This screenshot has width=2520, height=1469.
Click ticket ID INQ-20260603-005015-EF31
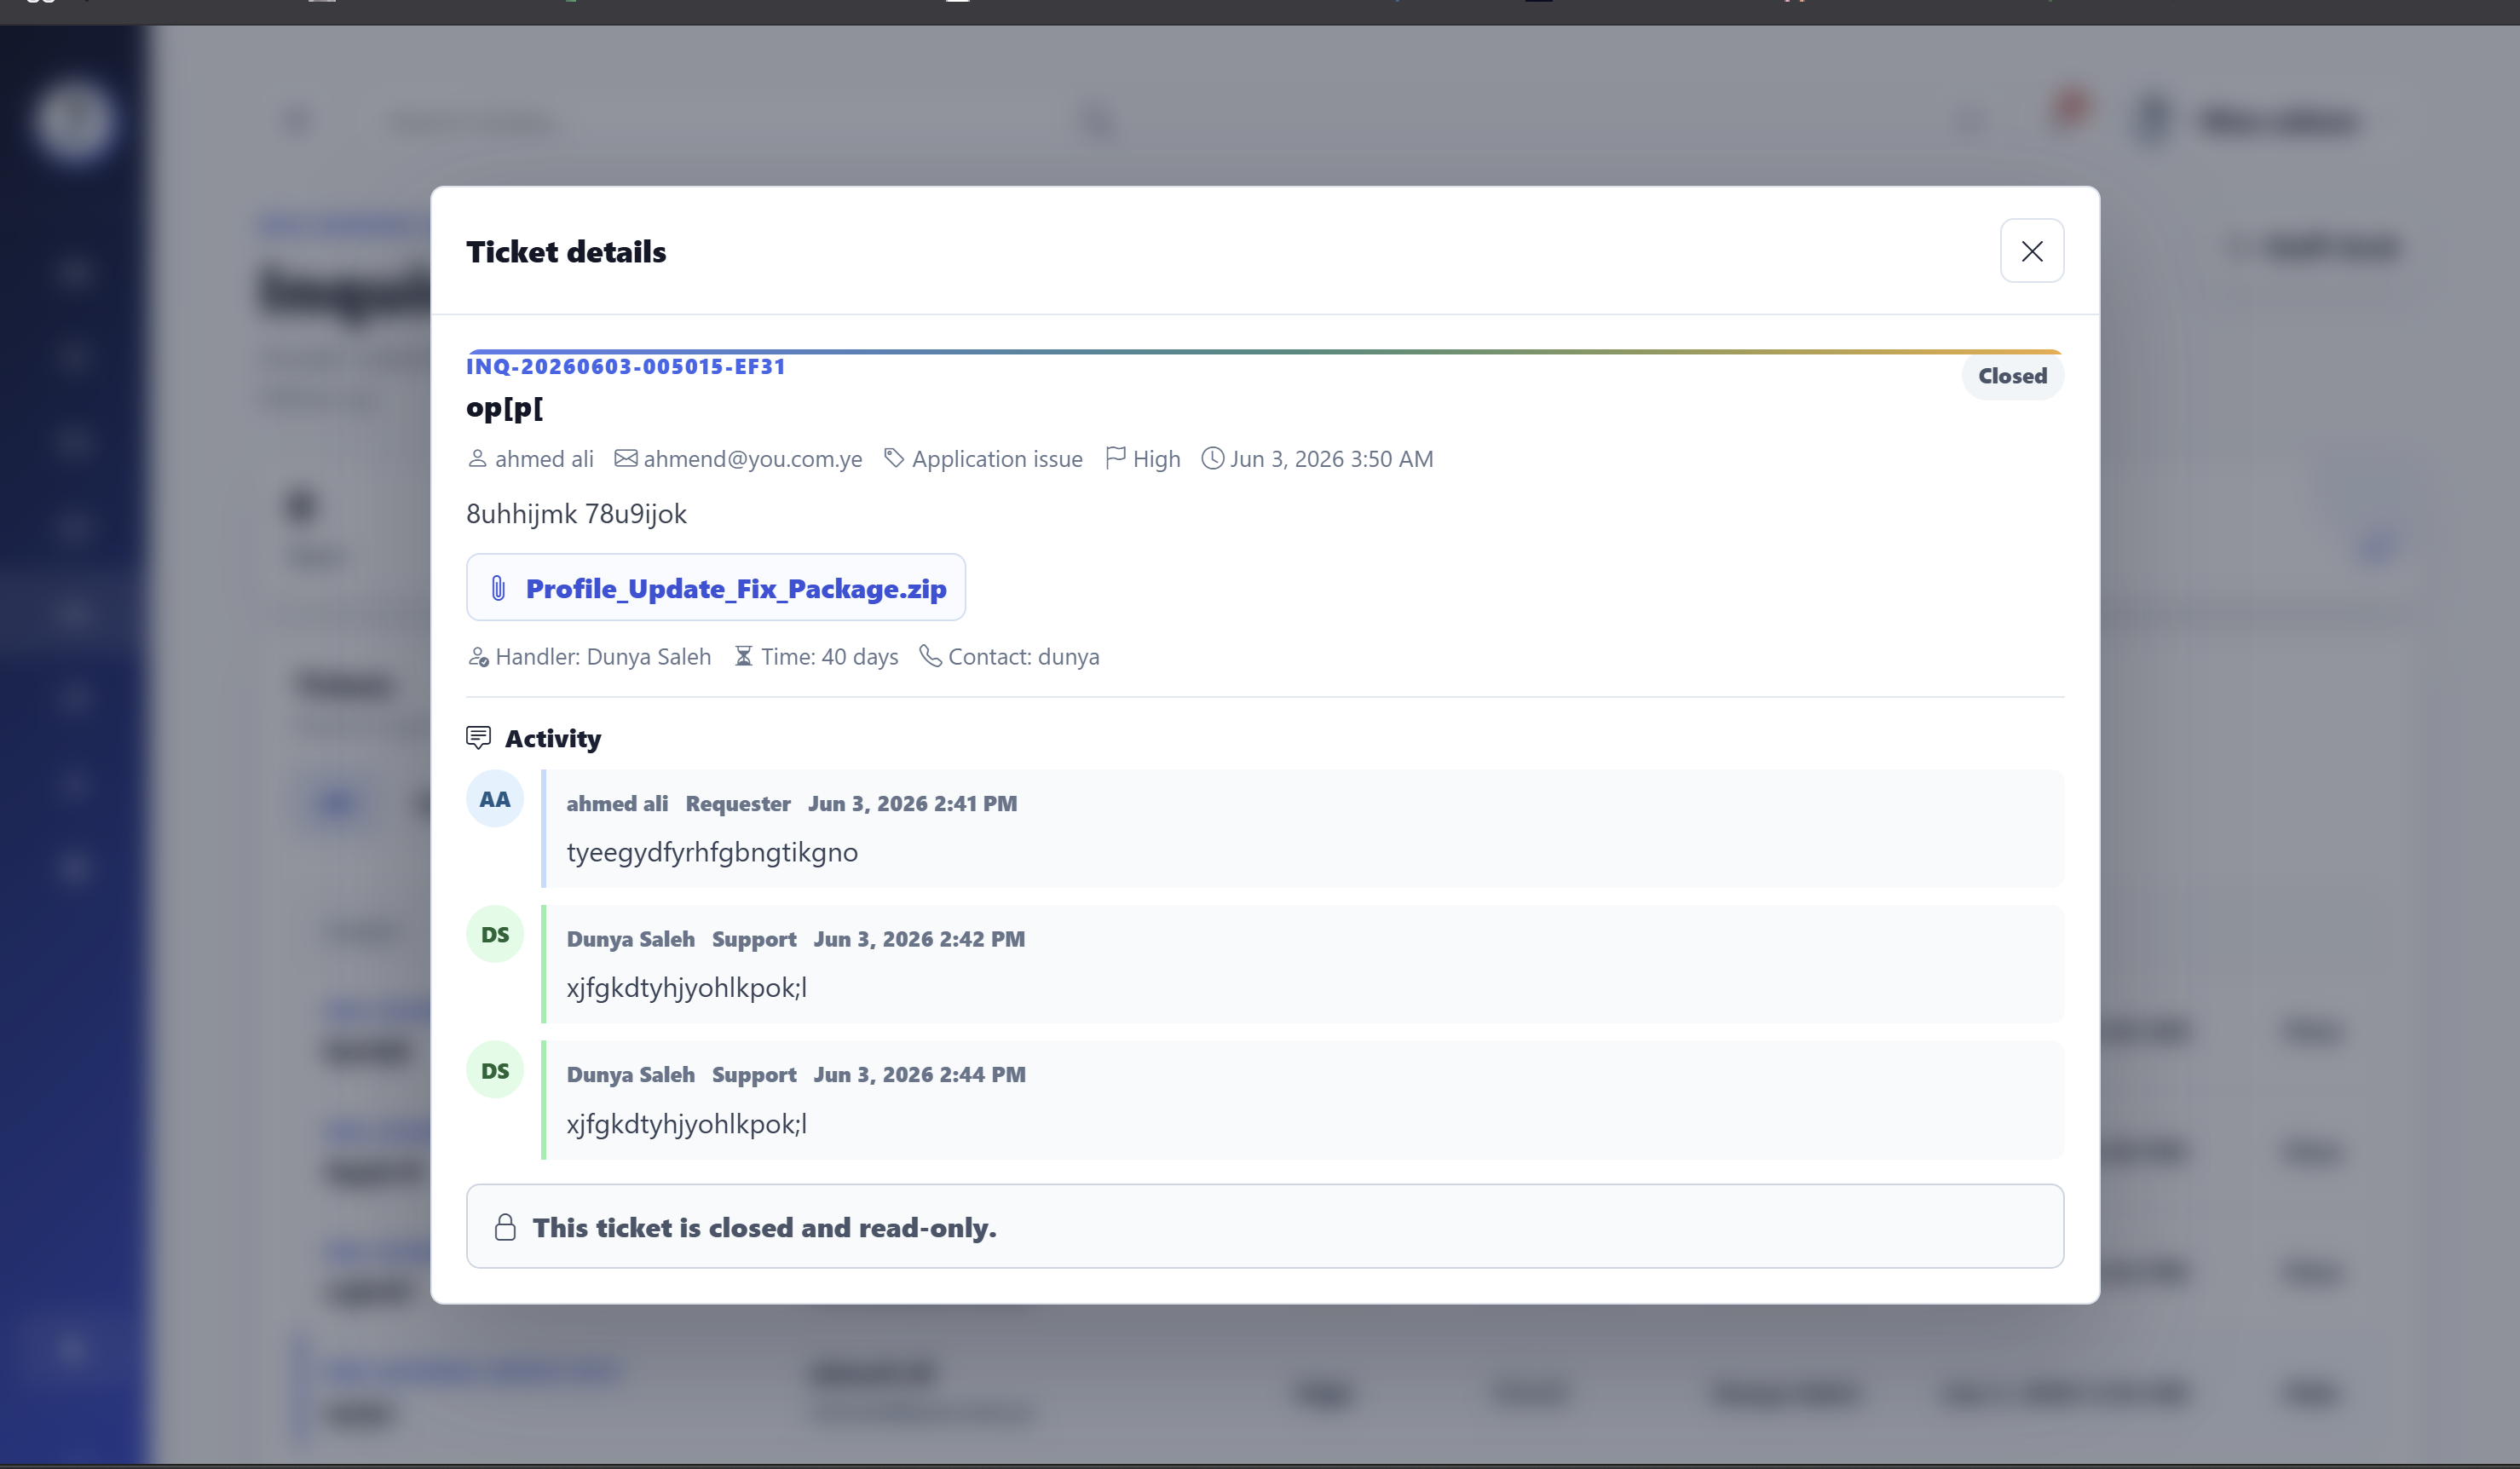click(626, 366)
